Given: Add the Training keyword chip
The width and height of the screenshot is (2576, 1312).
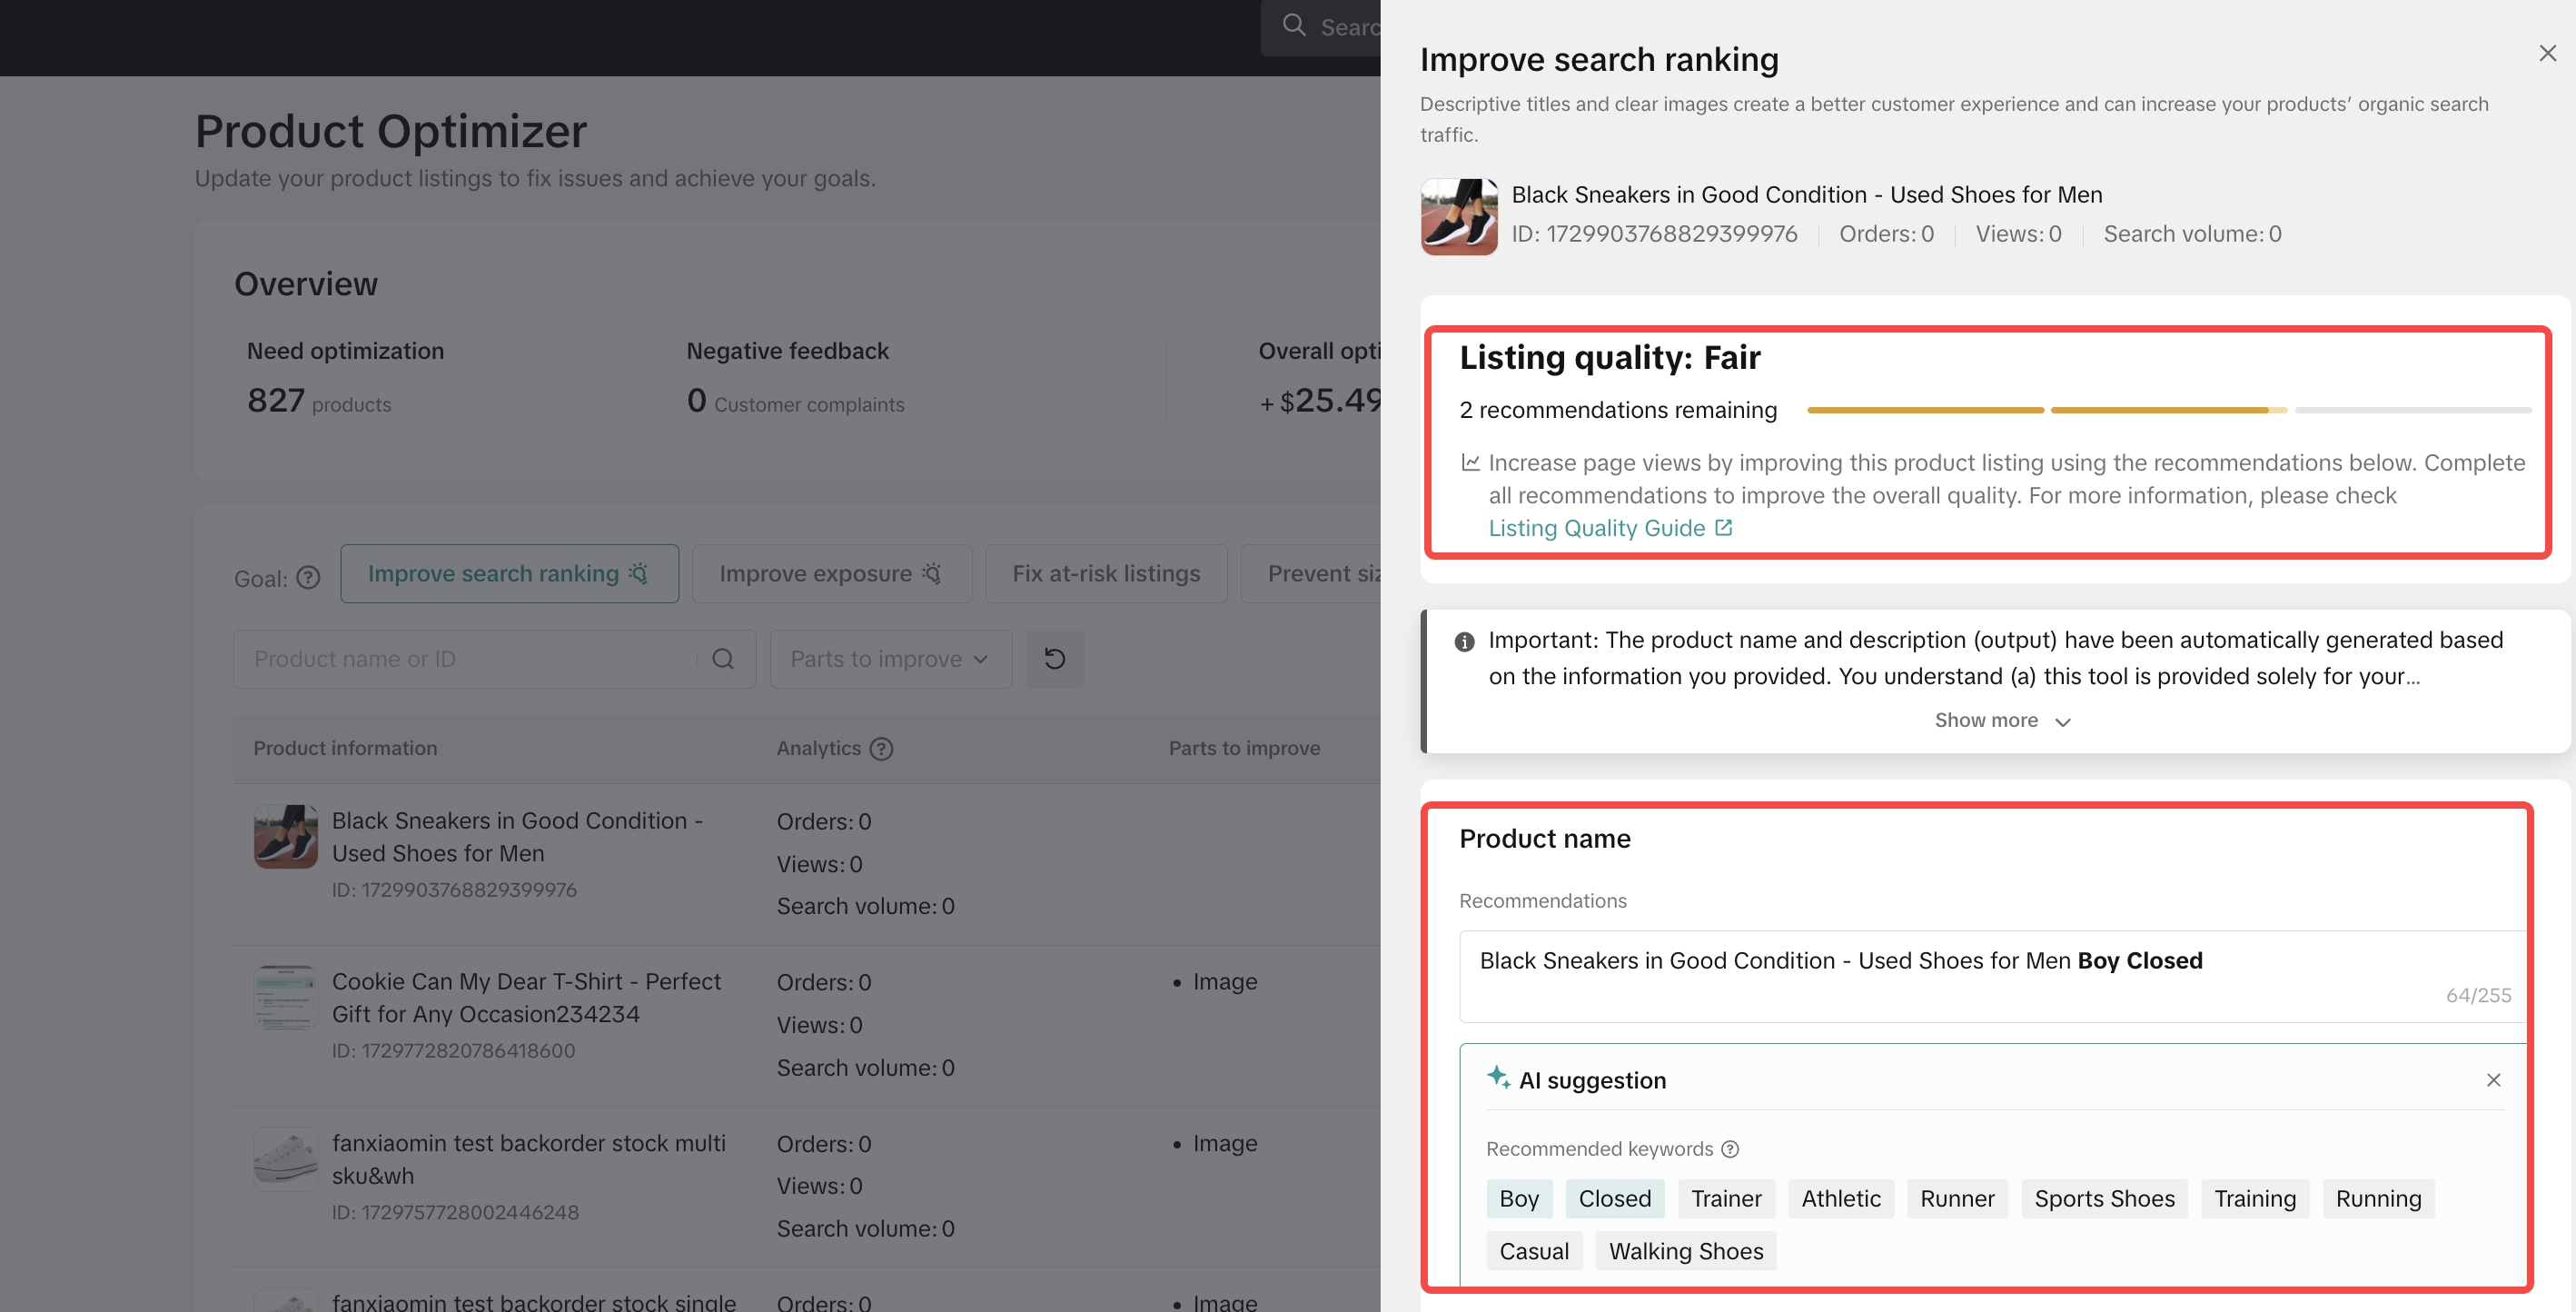Looking at the screenshot, I should (x=2255, y=1198).
